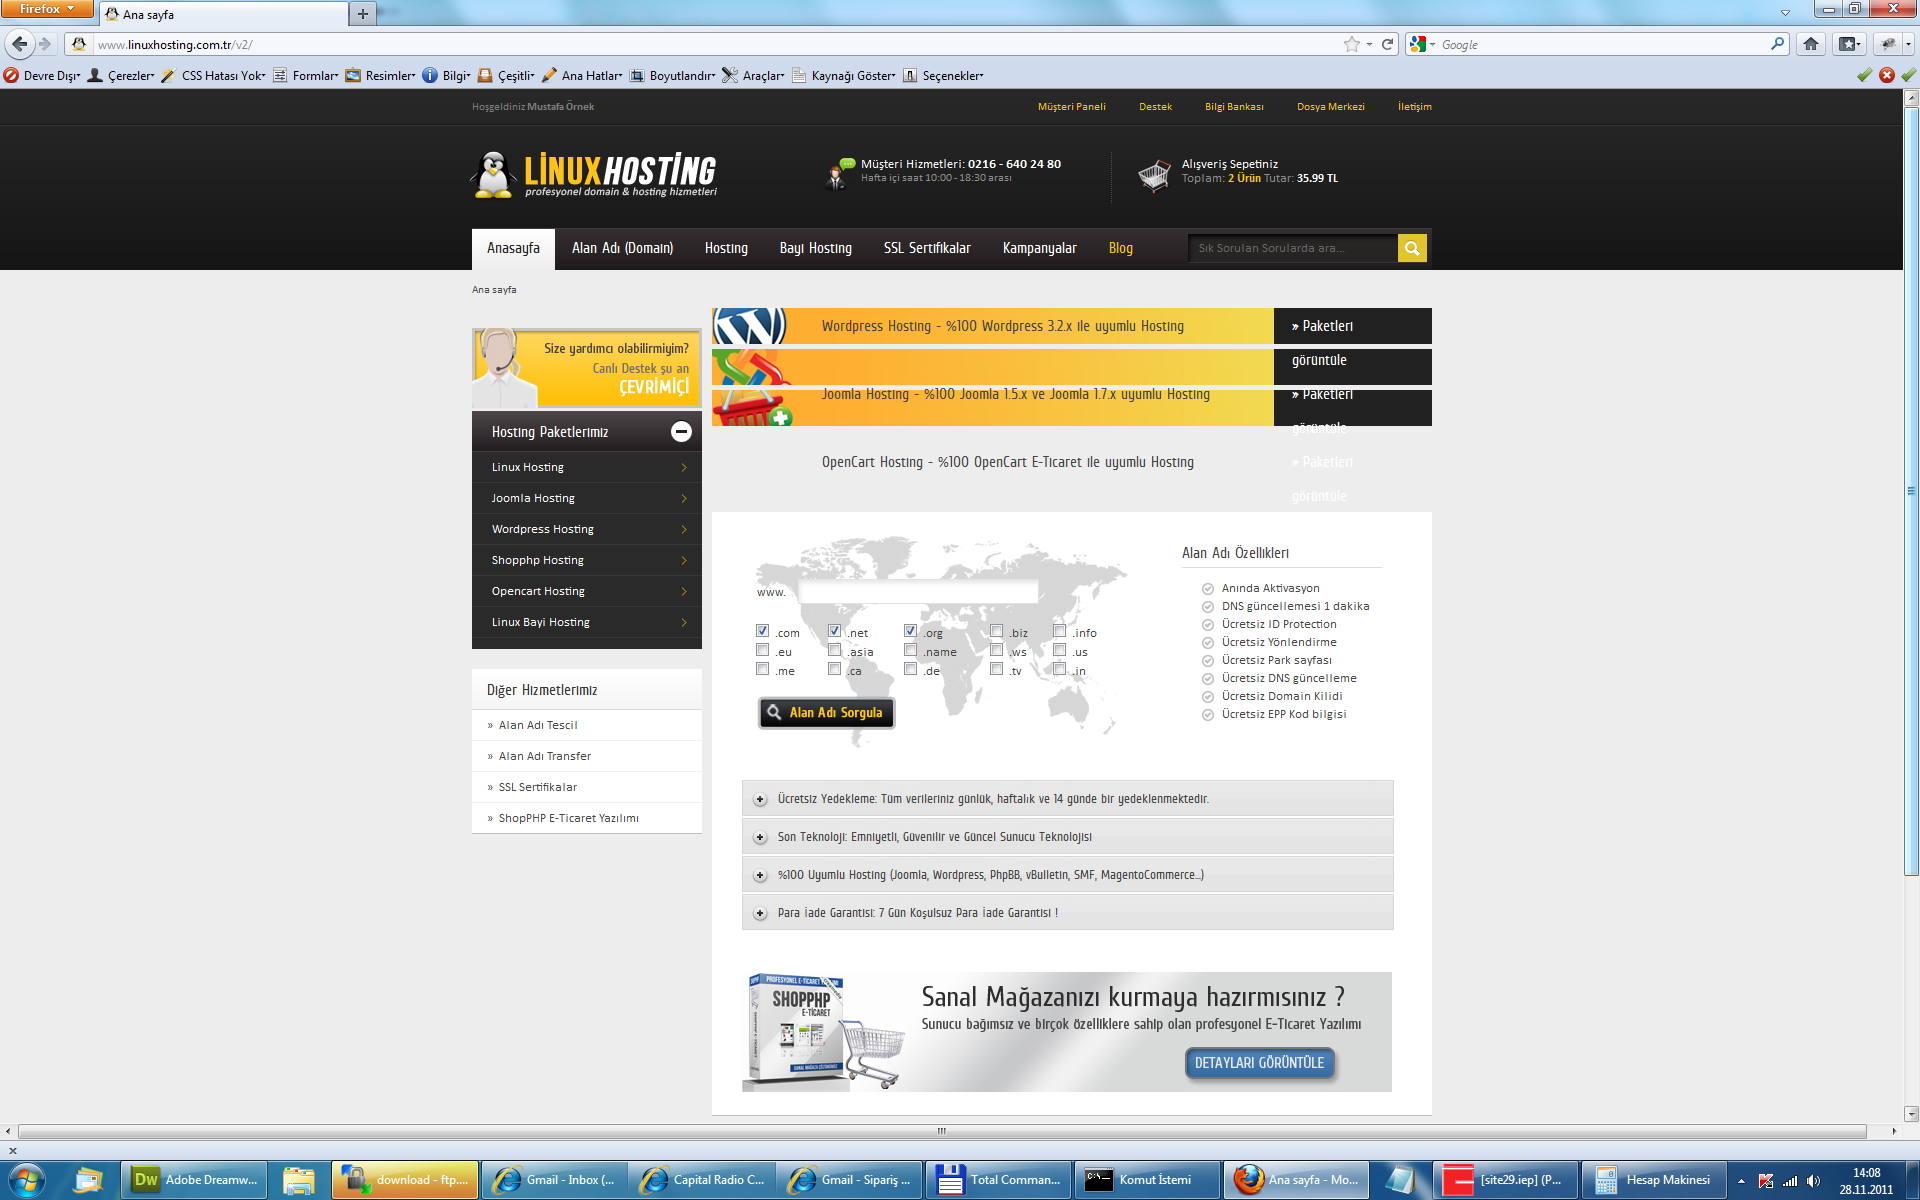Enable the .biz domain checkbox

coord(996,631)
